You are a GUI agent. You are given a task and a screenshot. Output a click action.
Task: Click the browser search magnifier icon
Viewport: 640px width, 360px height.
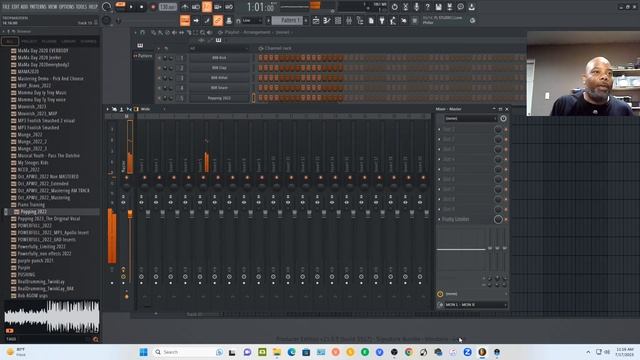click(x=96, y=339)
